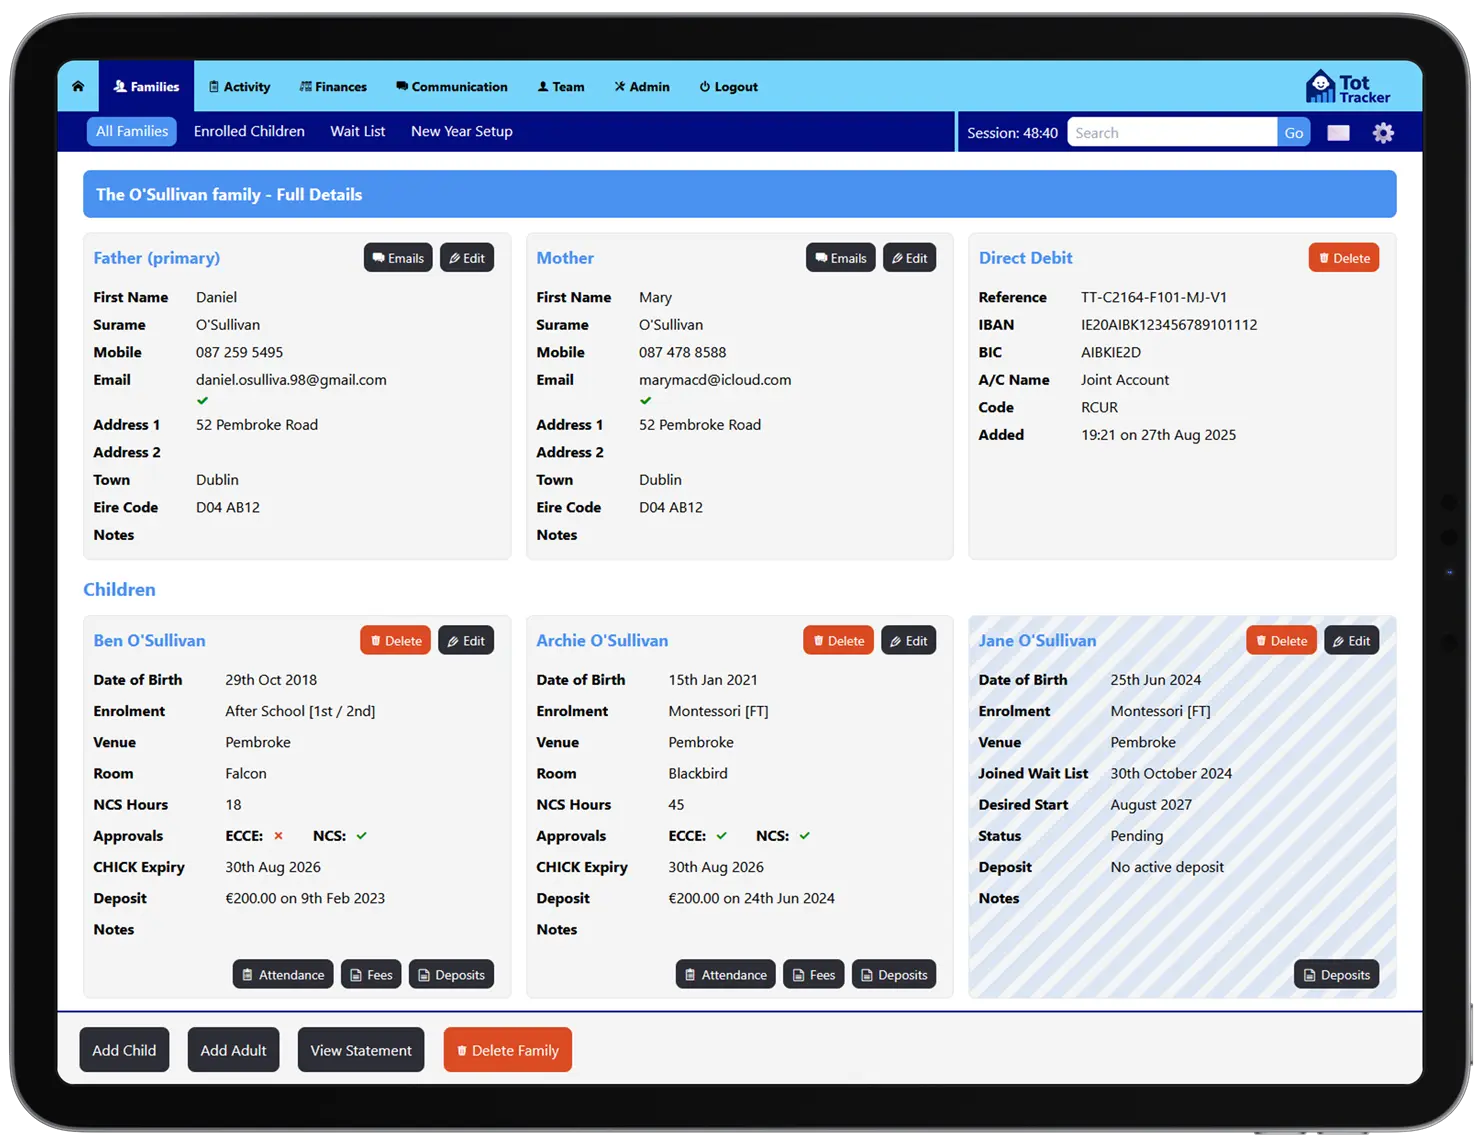Edit the Mother's details
This screenshot has width=1480, height=1145.
[909, 257]
